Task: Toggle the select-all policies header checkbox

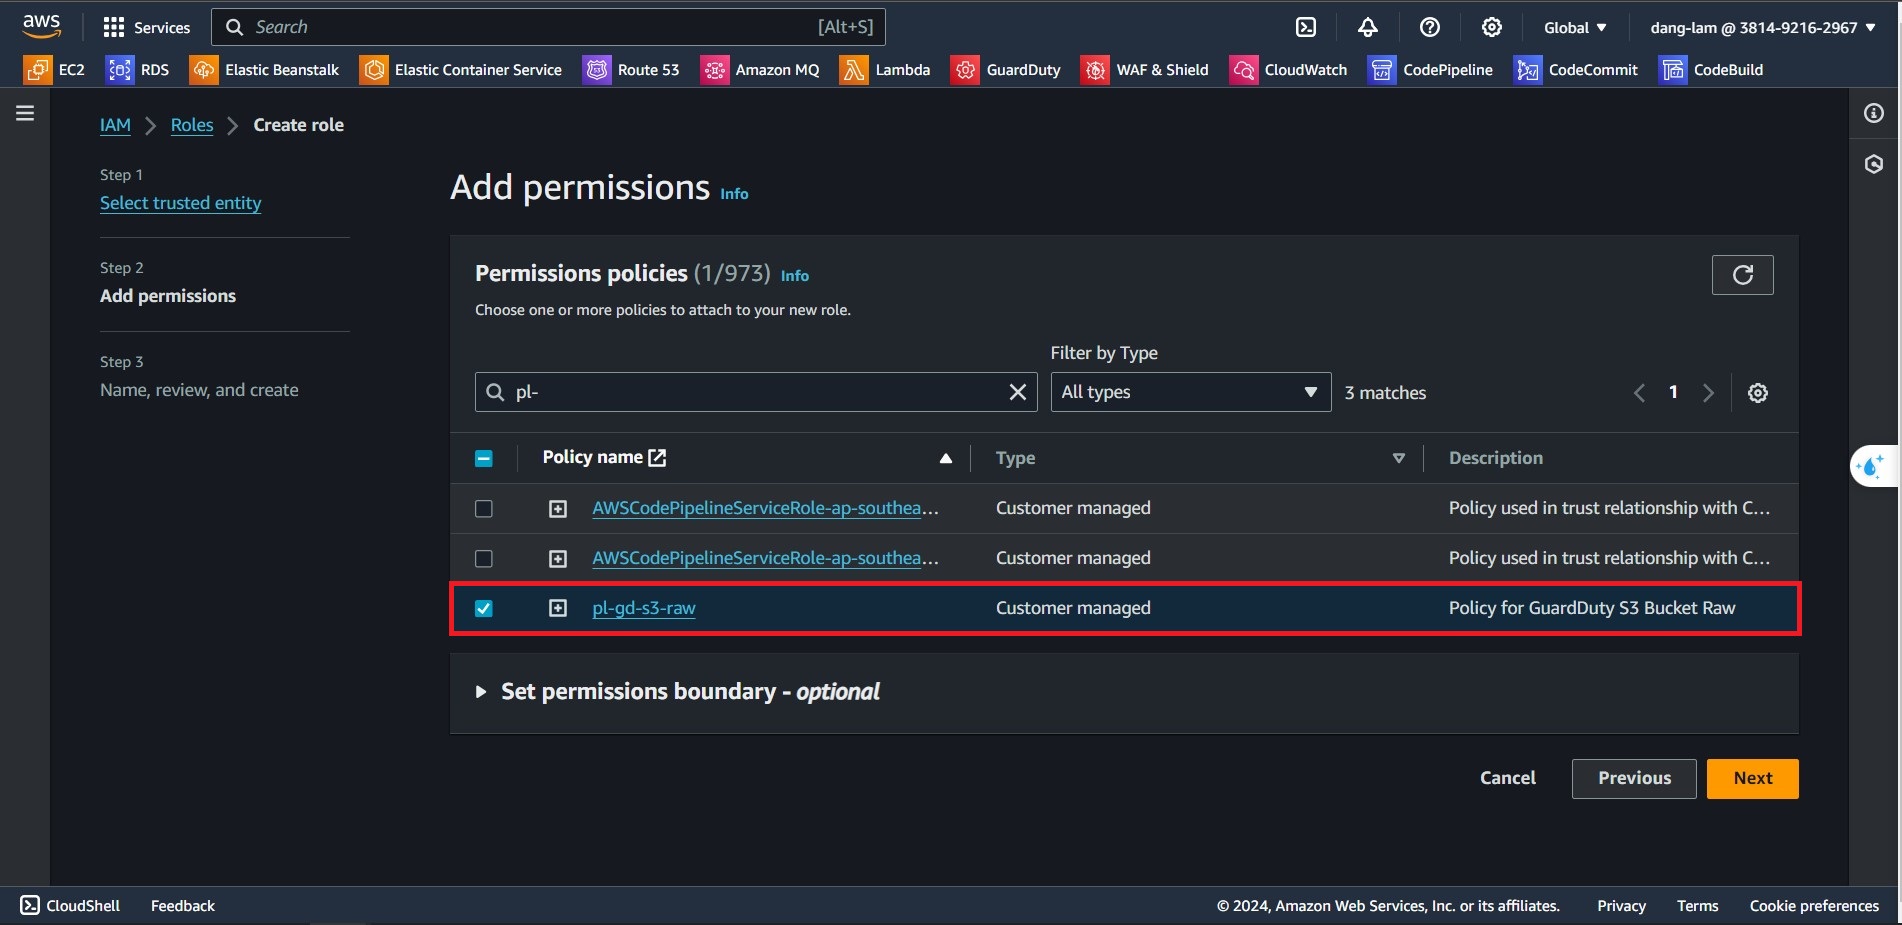Action: (x=484, y=458)
